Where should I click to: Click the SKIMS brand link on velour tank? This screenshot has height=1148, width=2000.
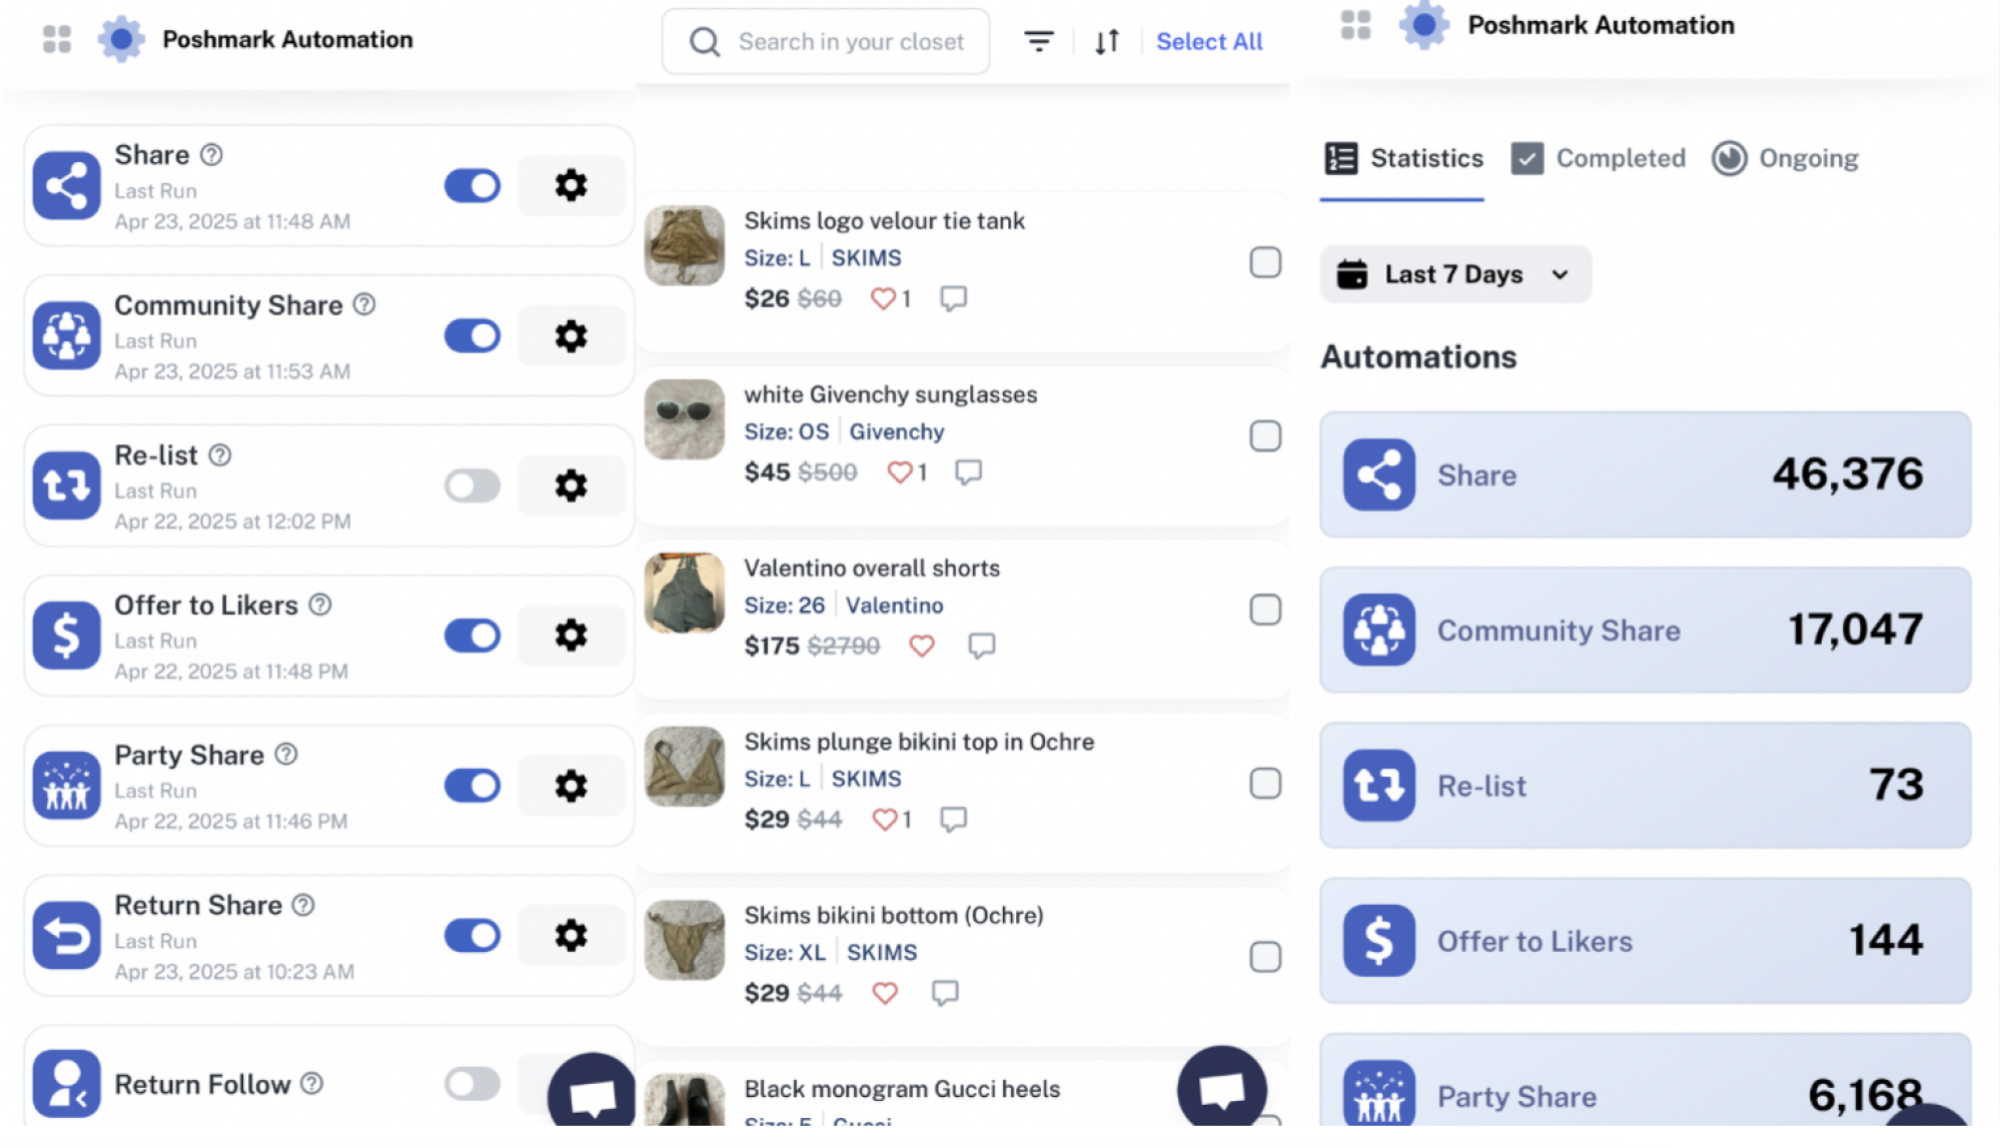pos(866,258)
